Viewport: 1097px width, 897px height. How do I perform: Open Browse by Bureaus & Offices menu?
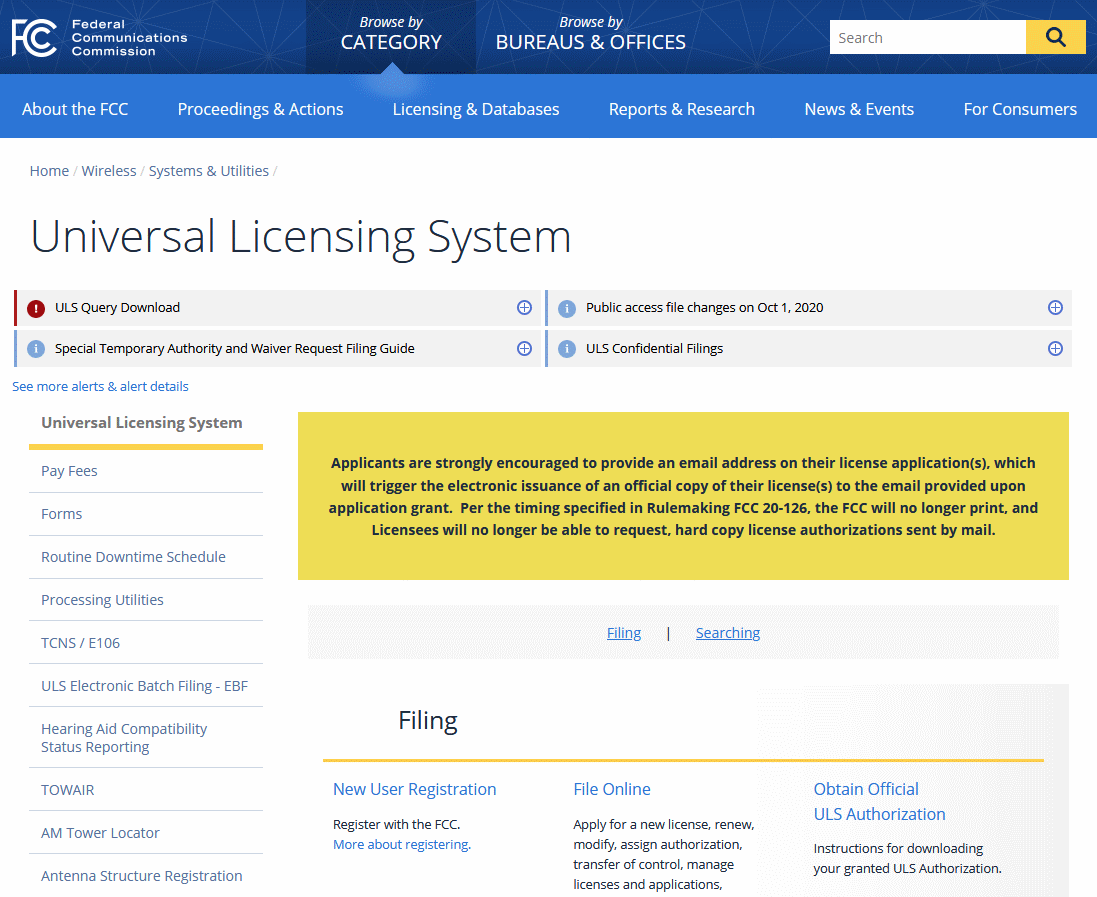590,33
